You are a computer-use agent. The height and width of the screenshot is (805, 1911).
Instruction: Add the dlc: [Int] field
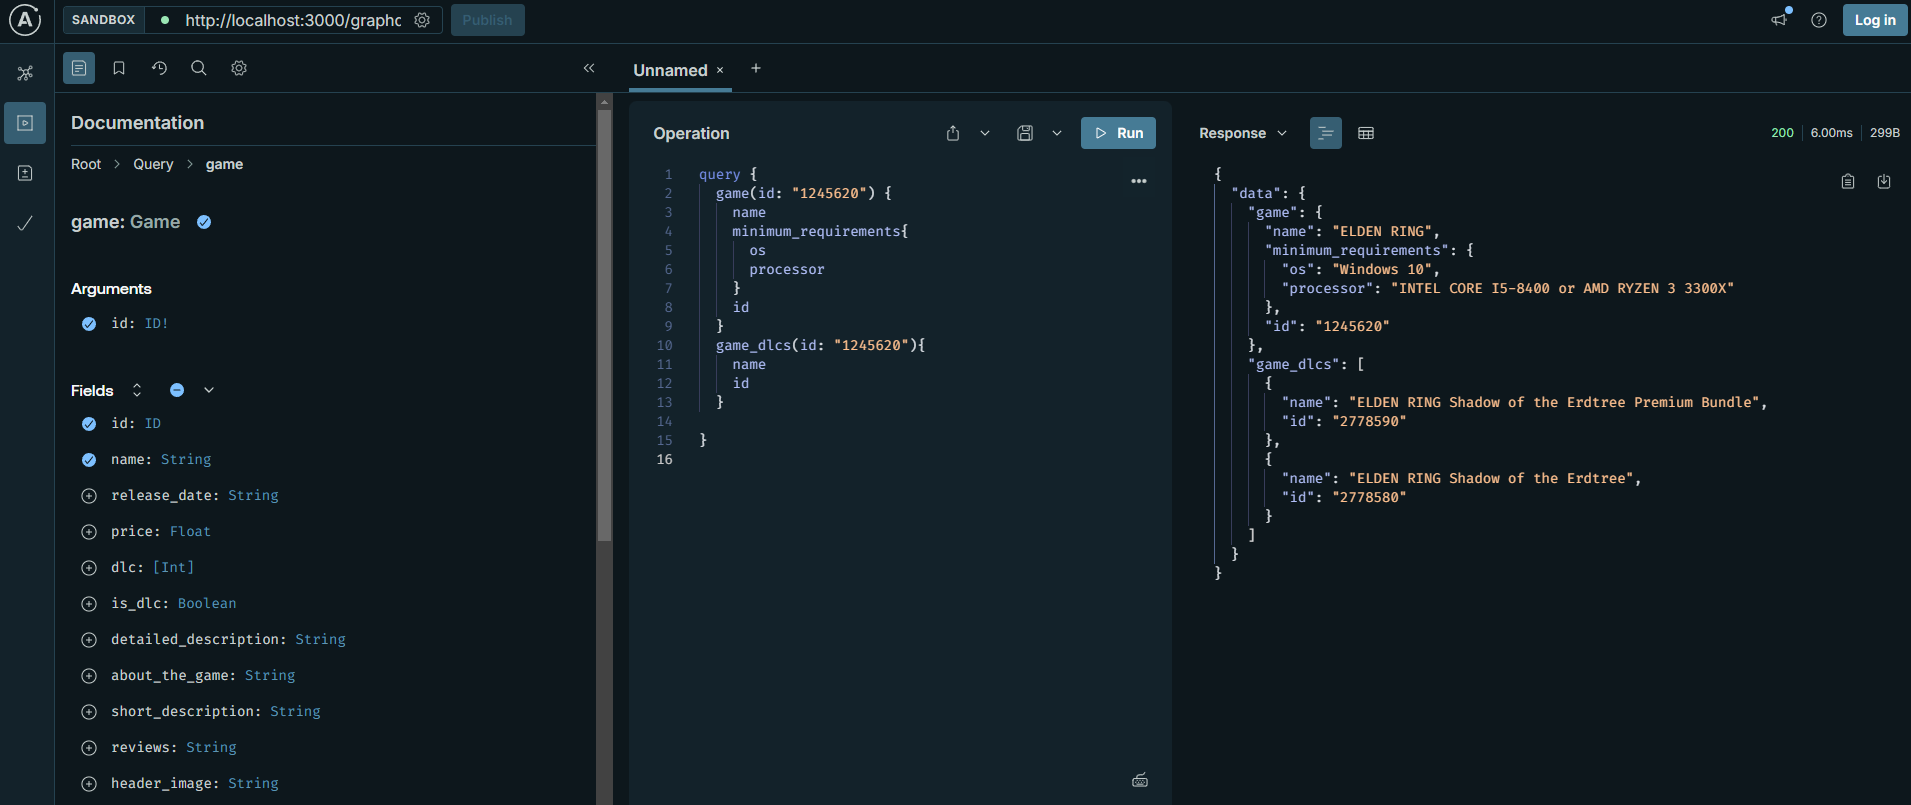point(89,568)
